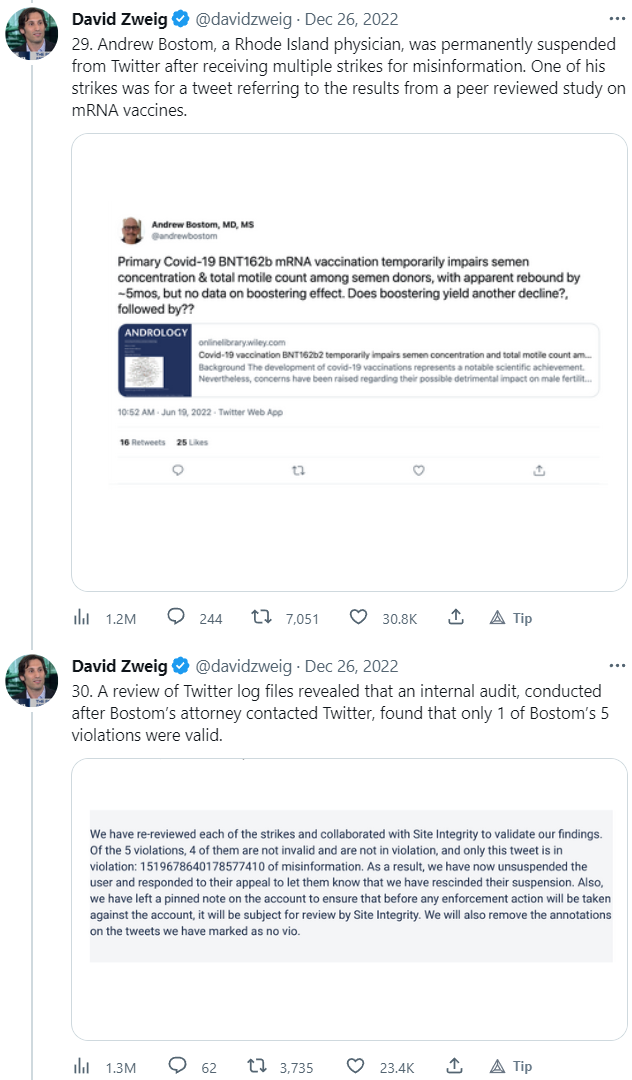View analytics for tweet with 1.3M views
The width and height of the screenshot is (632, 1080).
coord(82,1066)
